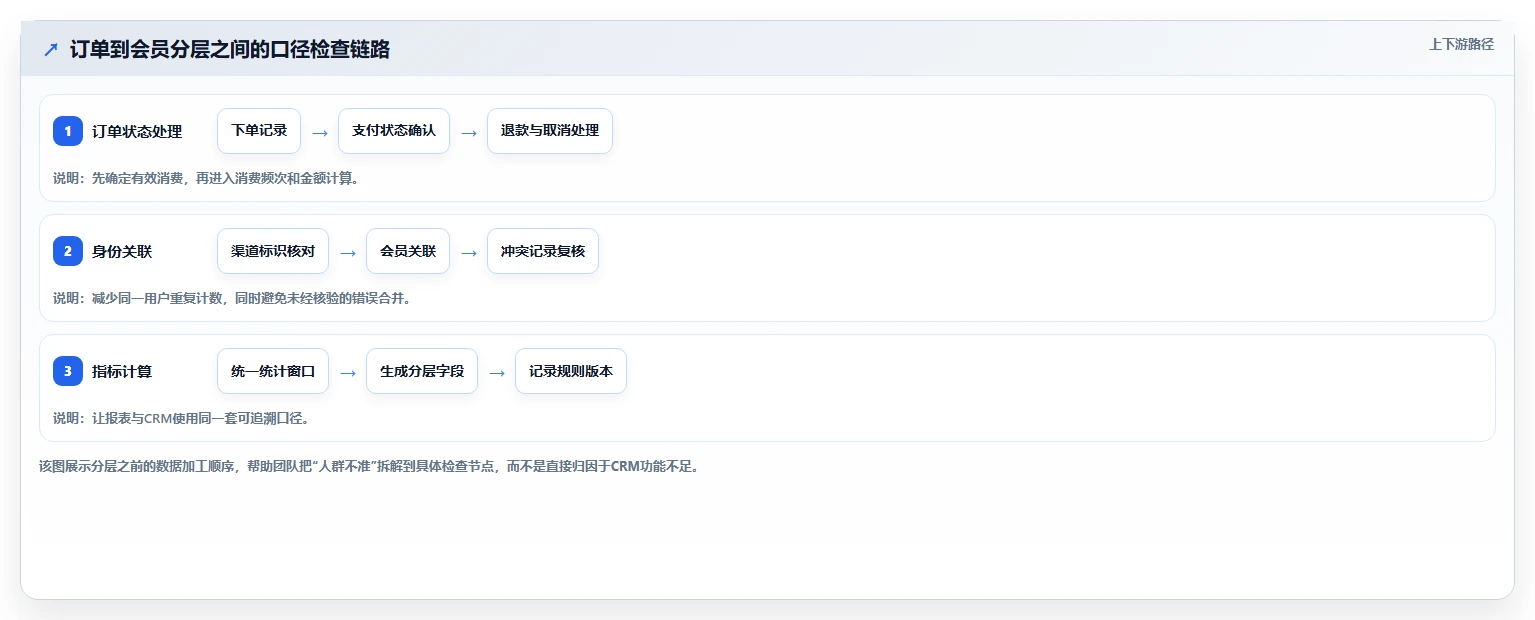Click the arrow between 统一统计窗口 and 生成分层字段
The height and width of the screenshot is (620, 1535).
(348, 372)
